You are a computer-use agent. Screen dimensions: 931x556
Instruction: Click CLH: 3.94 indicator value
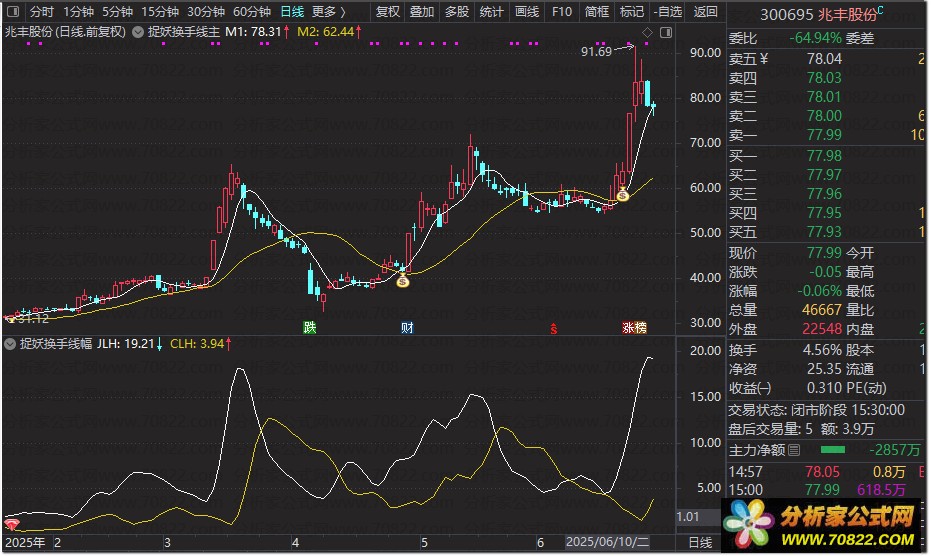coord(197,344)
